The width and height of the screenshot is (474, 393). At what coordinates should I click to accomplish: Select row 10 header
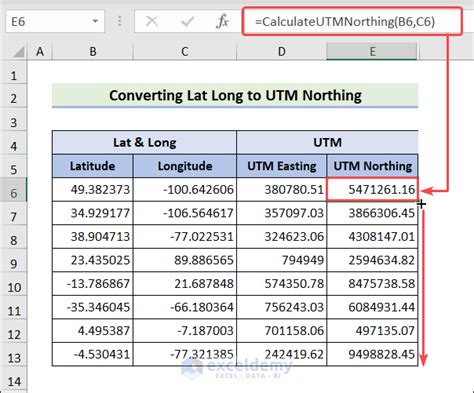coord(13,284)
